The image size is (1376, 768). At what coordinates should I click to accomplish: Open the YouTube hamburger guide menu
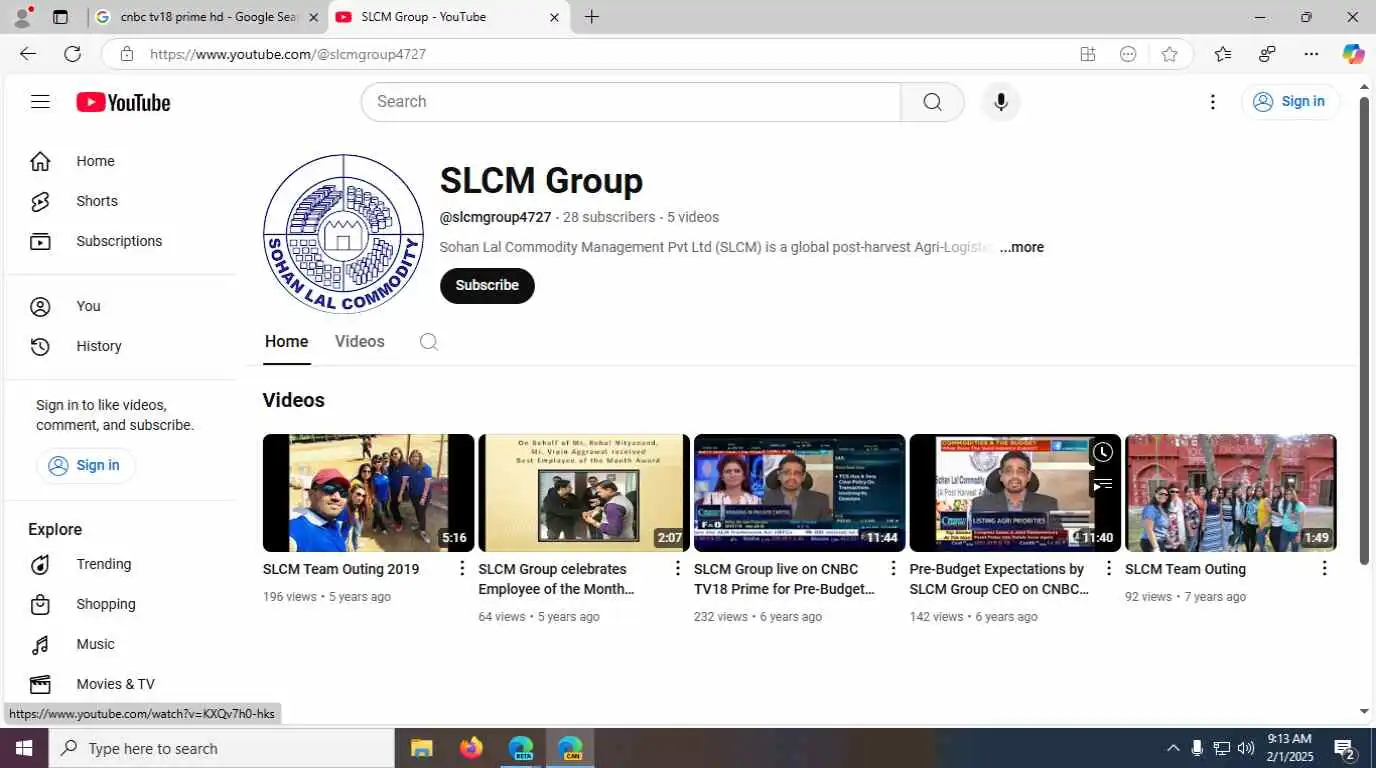[40, 102]
